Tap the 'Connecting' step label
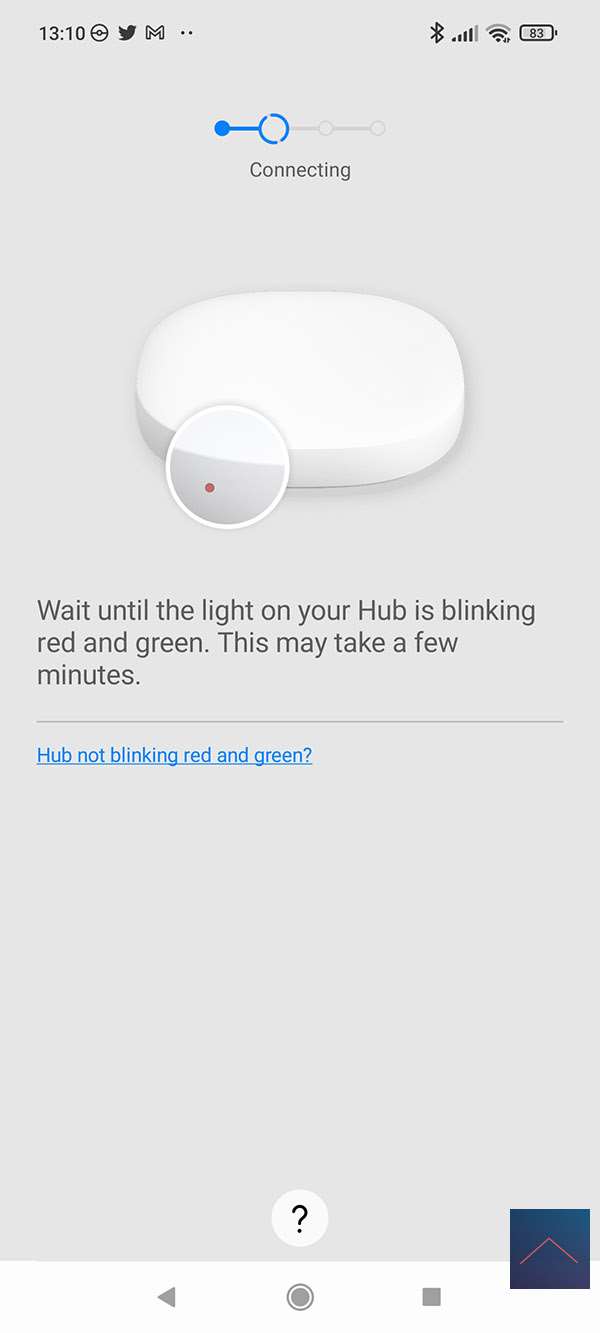This screenshot has height=1333, width=600. pyautogui.click(x=300, y=170)
